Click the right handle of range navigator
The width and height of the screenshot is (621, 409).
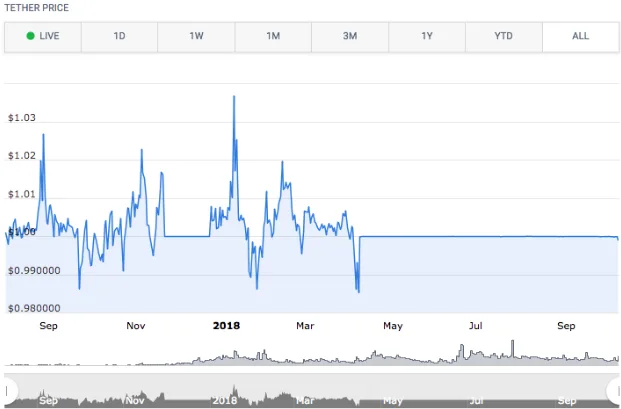click(x=613, y=390)
